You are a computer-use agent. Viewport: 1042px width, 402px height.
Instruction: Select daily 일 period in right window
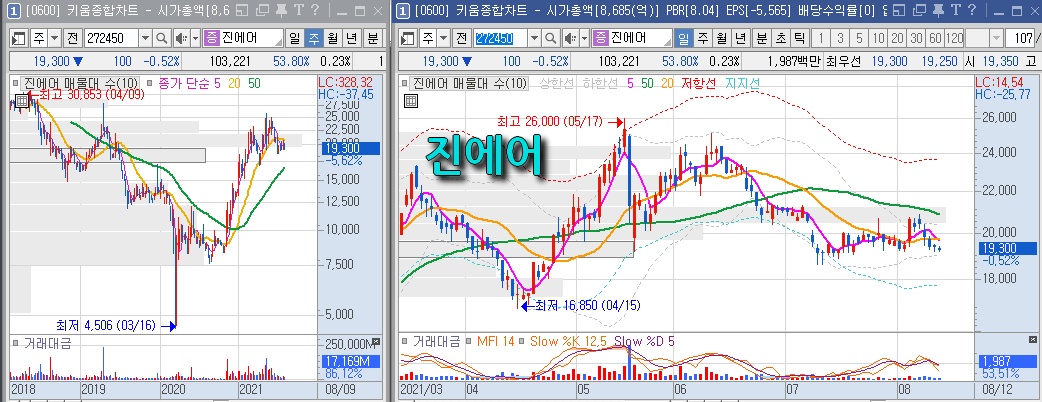[684, 38]
